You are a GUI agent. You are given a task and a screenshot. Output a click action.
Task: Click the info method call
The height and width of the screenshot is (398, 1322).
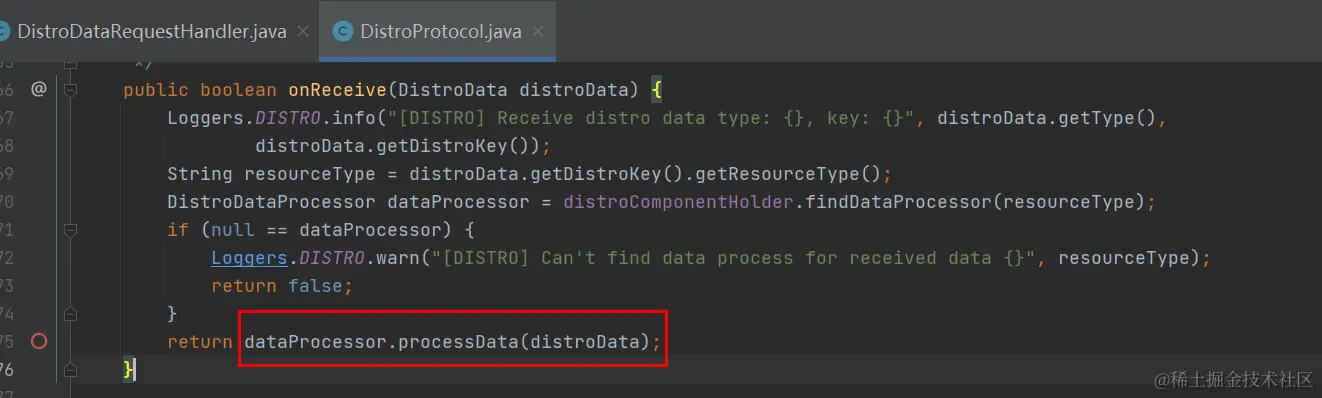coord(354,118)
